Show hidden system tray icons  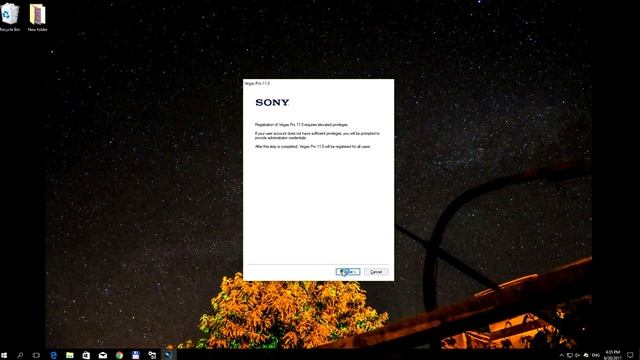click(x=562, y=355)
